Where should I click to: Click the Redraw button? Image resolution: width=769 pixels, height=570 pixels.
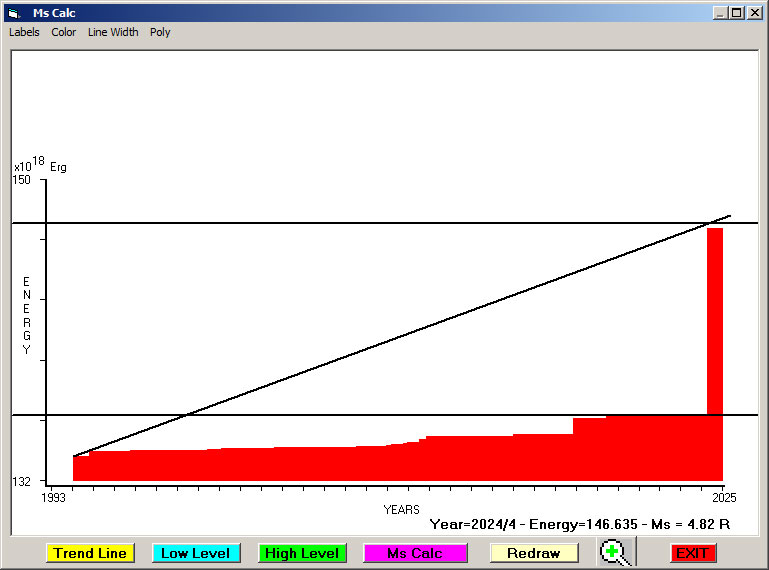coord(534,553)
